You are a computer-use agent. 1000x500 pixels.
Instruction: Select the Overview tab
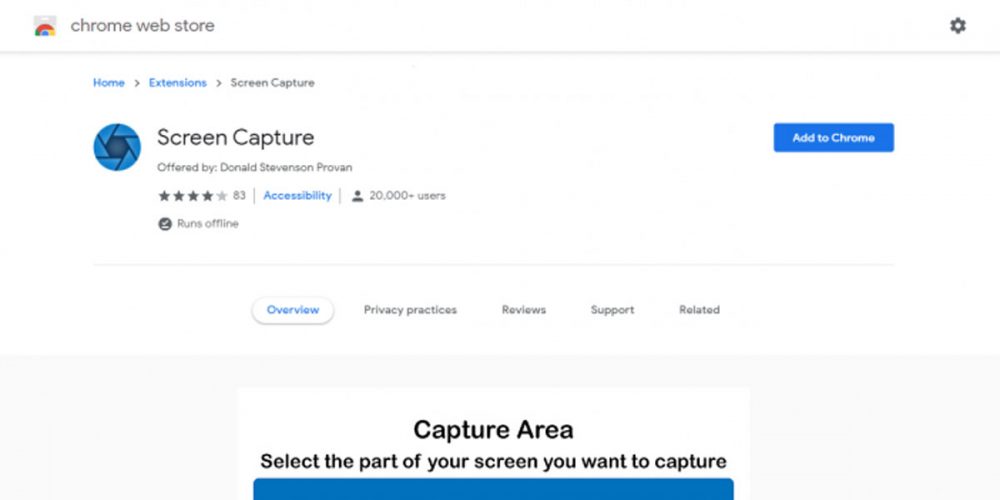click(293, 310)
